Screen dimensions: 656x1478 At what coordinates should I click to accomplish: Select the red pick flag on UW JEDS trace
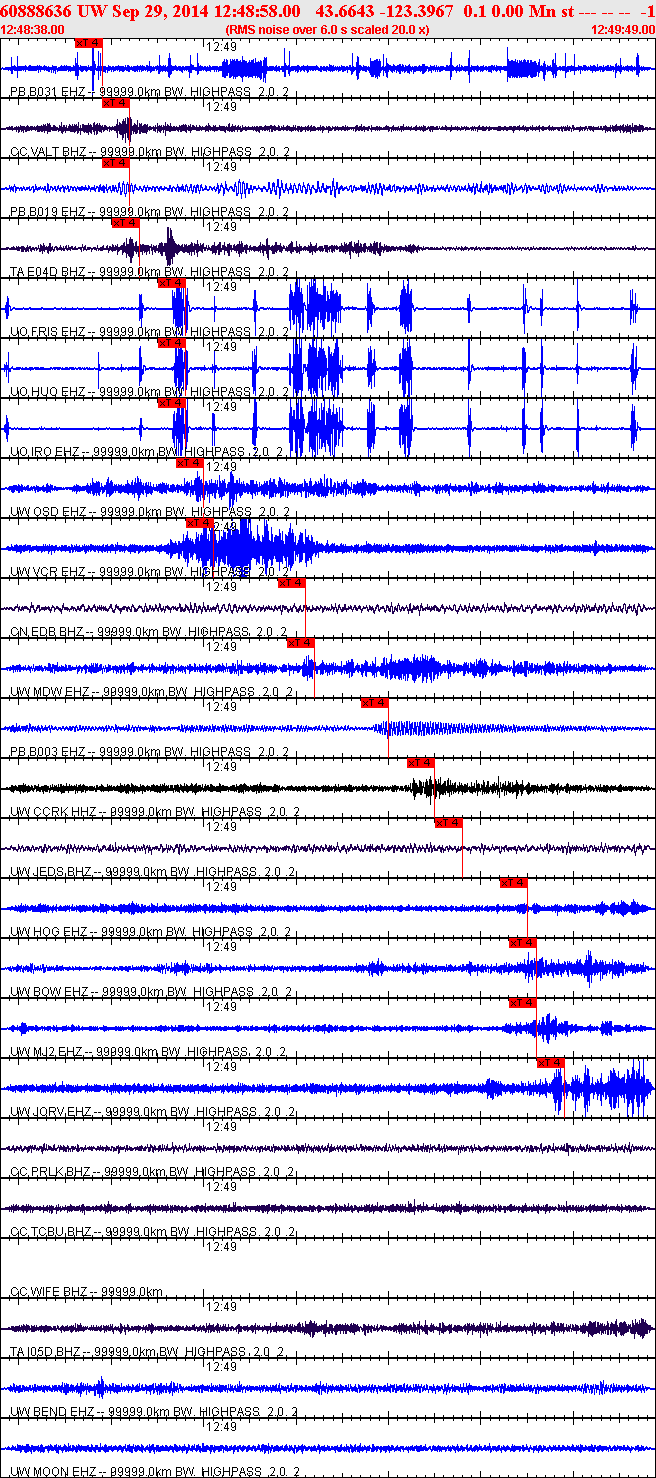click(449, 823)
